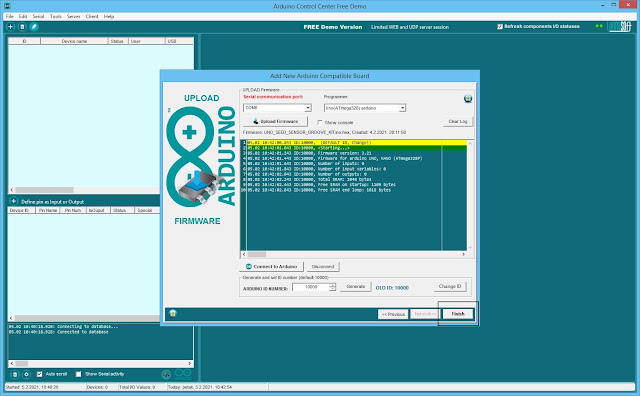
Task: Select the Total SRAM log line
Action: click(x=309, y=179)
